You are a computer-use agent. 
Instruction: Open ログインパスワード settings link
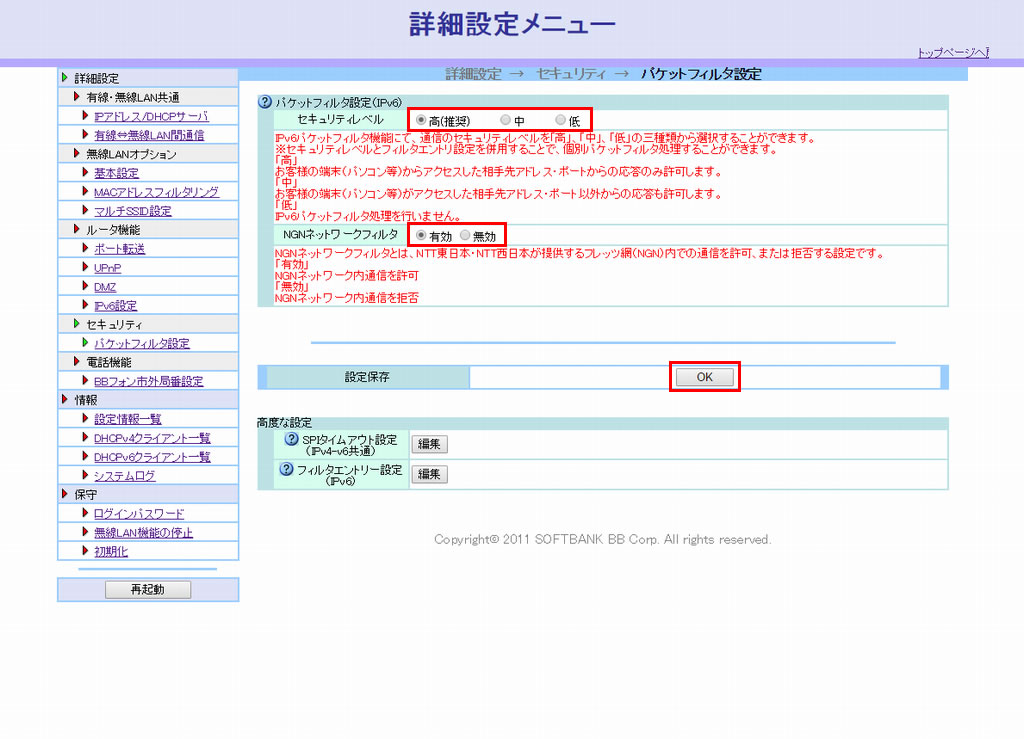(139, 514)
